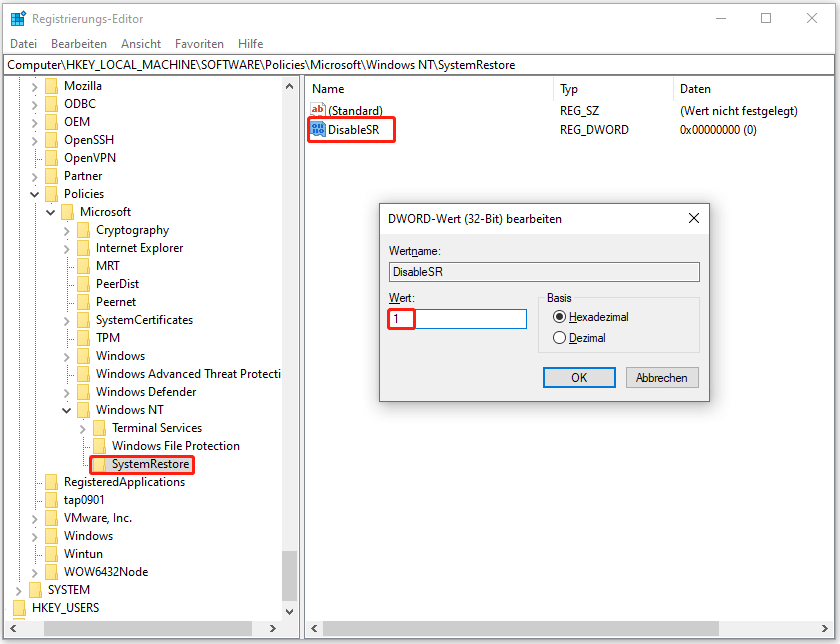
Task: Collapse the Policies tree node
Action: [x=35, y=194]
